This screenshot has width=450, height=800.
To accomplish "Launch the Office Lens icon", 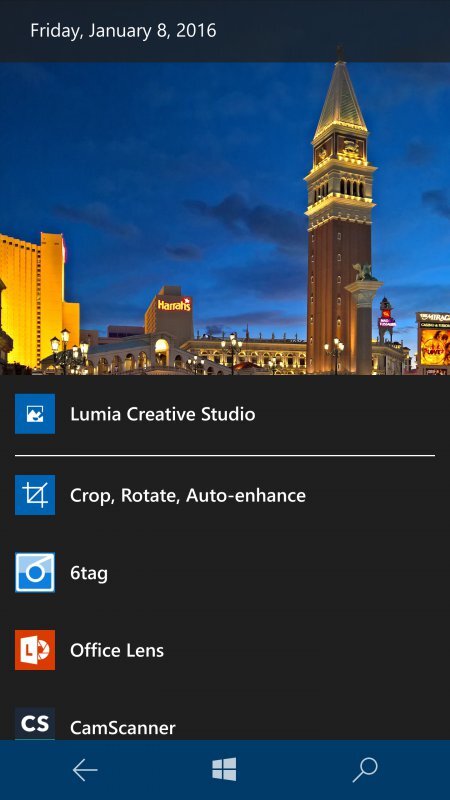I will [35, 650].
